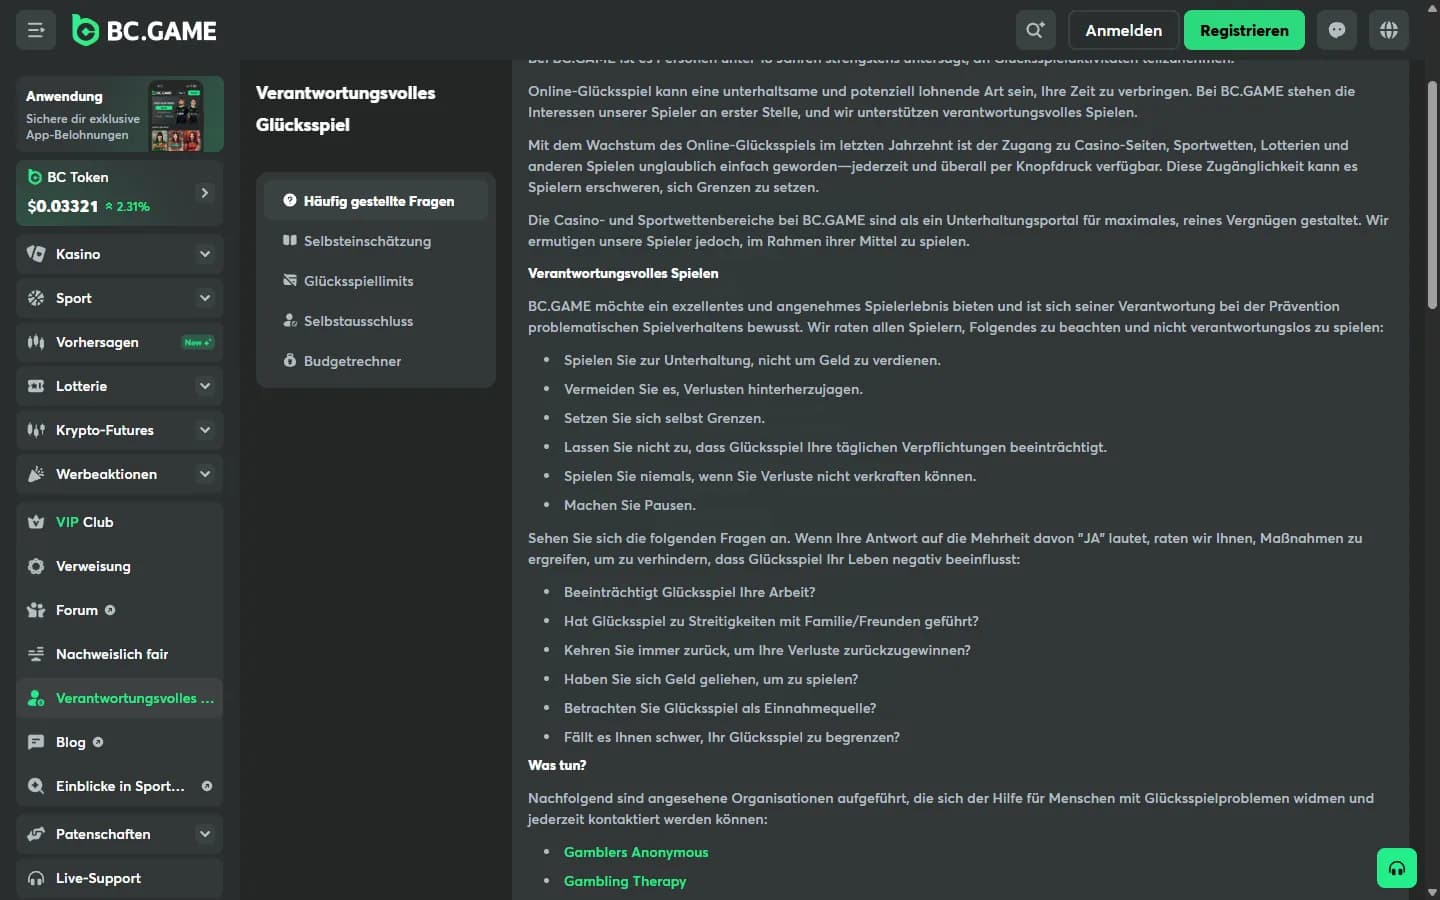Screen dimensions: 1440x900
Task: Click the text Setzen Sie sich selbst Grenzen.
Action: pos(664,418)
